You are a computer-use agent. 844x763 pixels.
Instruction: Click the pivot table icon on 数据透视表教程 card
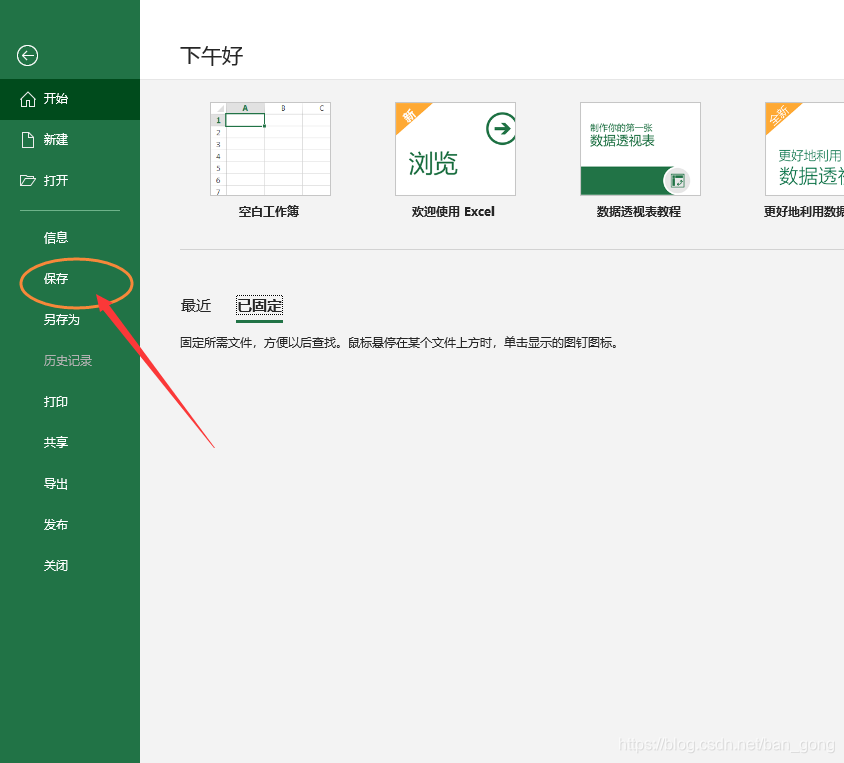(x=677, y=181)
